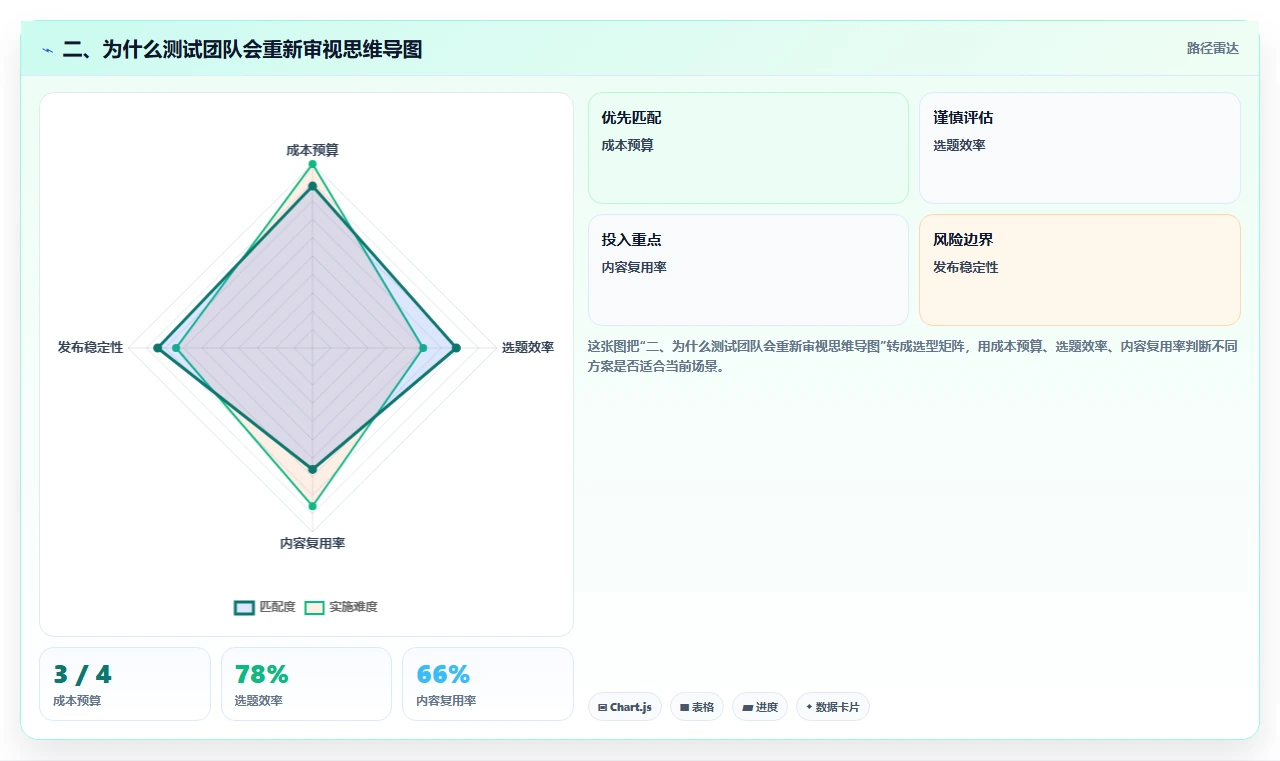1280x761 pixels.
Task: Click 成本预算 text in 优先匹配 card
Action: (x=627, y=145)
